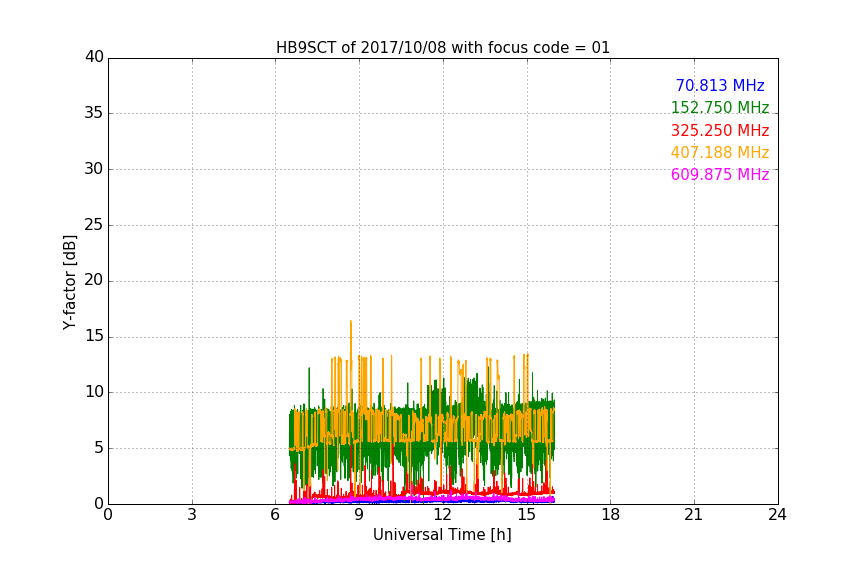Click the x-axis tick label 6
The image size is (864, 576).
(275, 515)
